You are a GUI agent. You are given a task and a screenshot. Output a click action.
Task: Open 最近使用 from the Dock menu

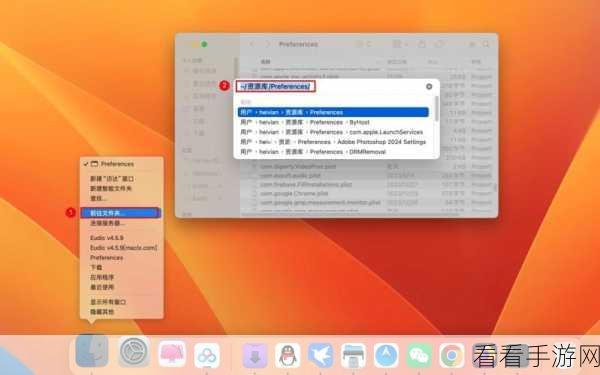point(102,287)
